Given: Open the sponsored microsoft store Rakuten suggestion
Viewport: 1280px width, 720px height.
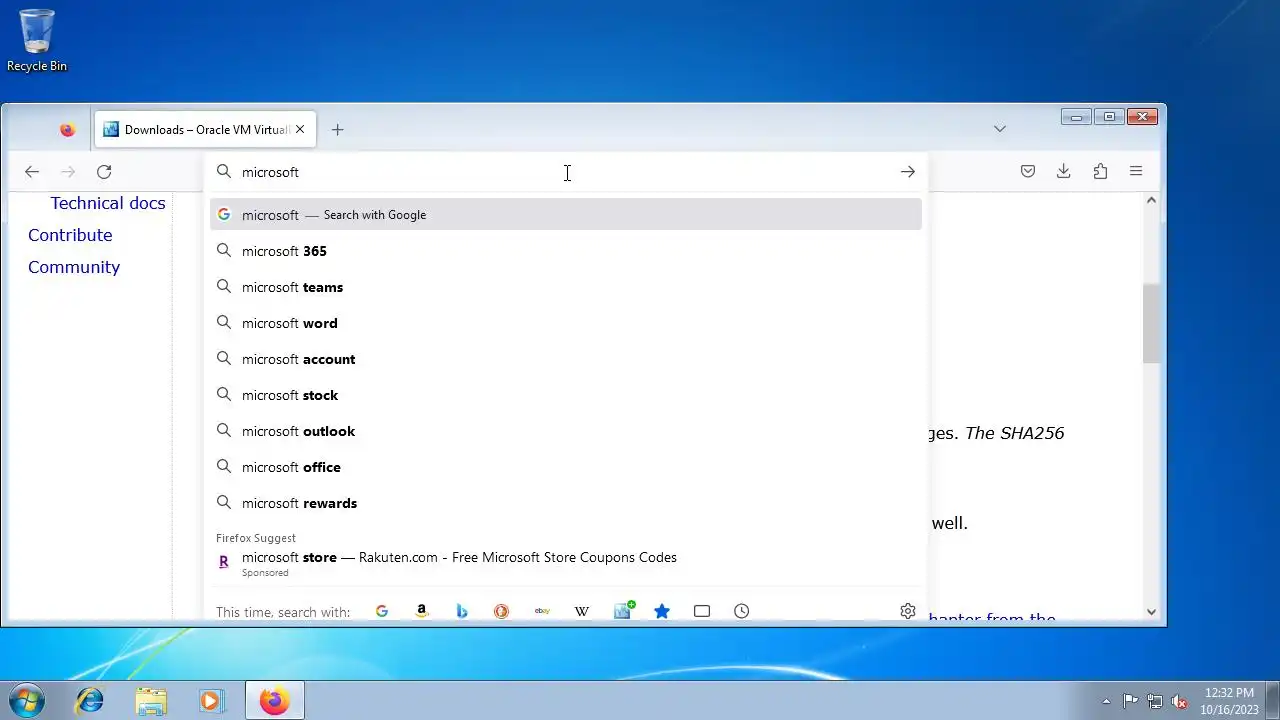Looking at the screenshot, I should (x=566, y=564).
